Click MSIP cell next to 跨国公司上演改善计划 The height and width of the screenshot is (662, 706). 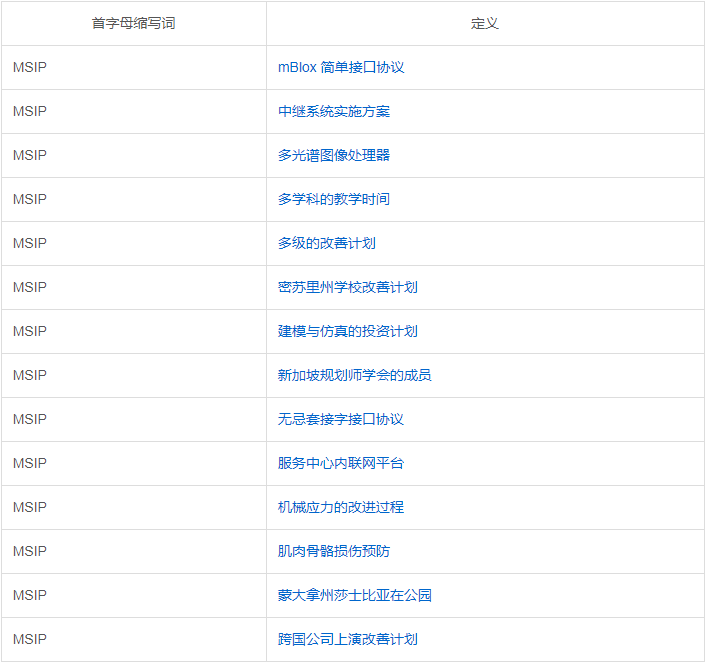coord(30,639)
